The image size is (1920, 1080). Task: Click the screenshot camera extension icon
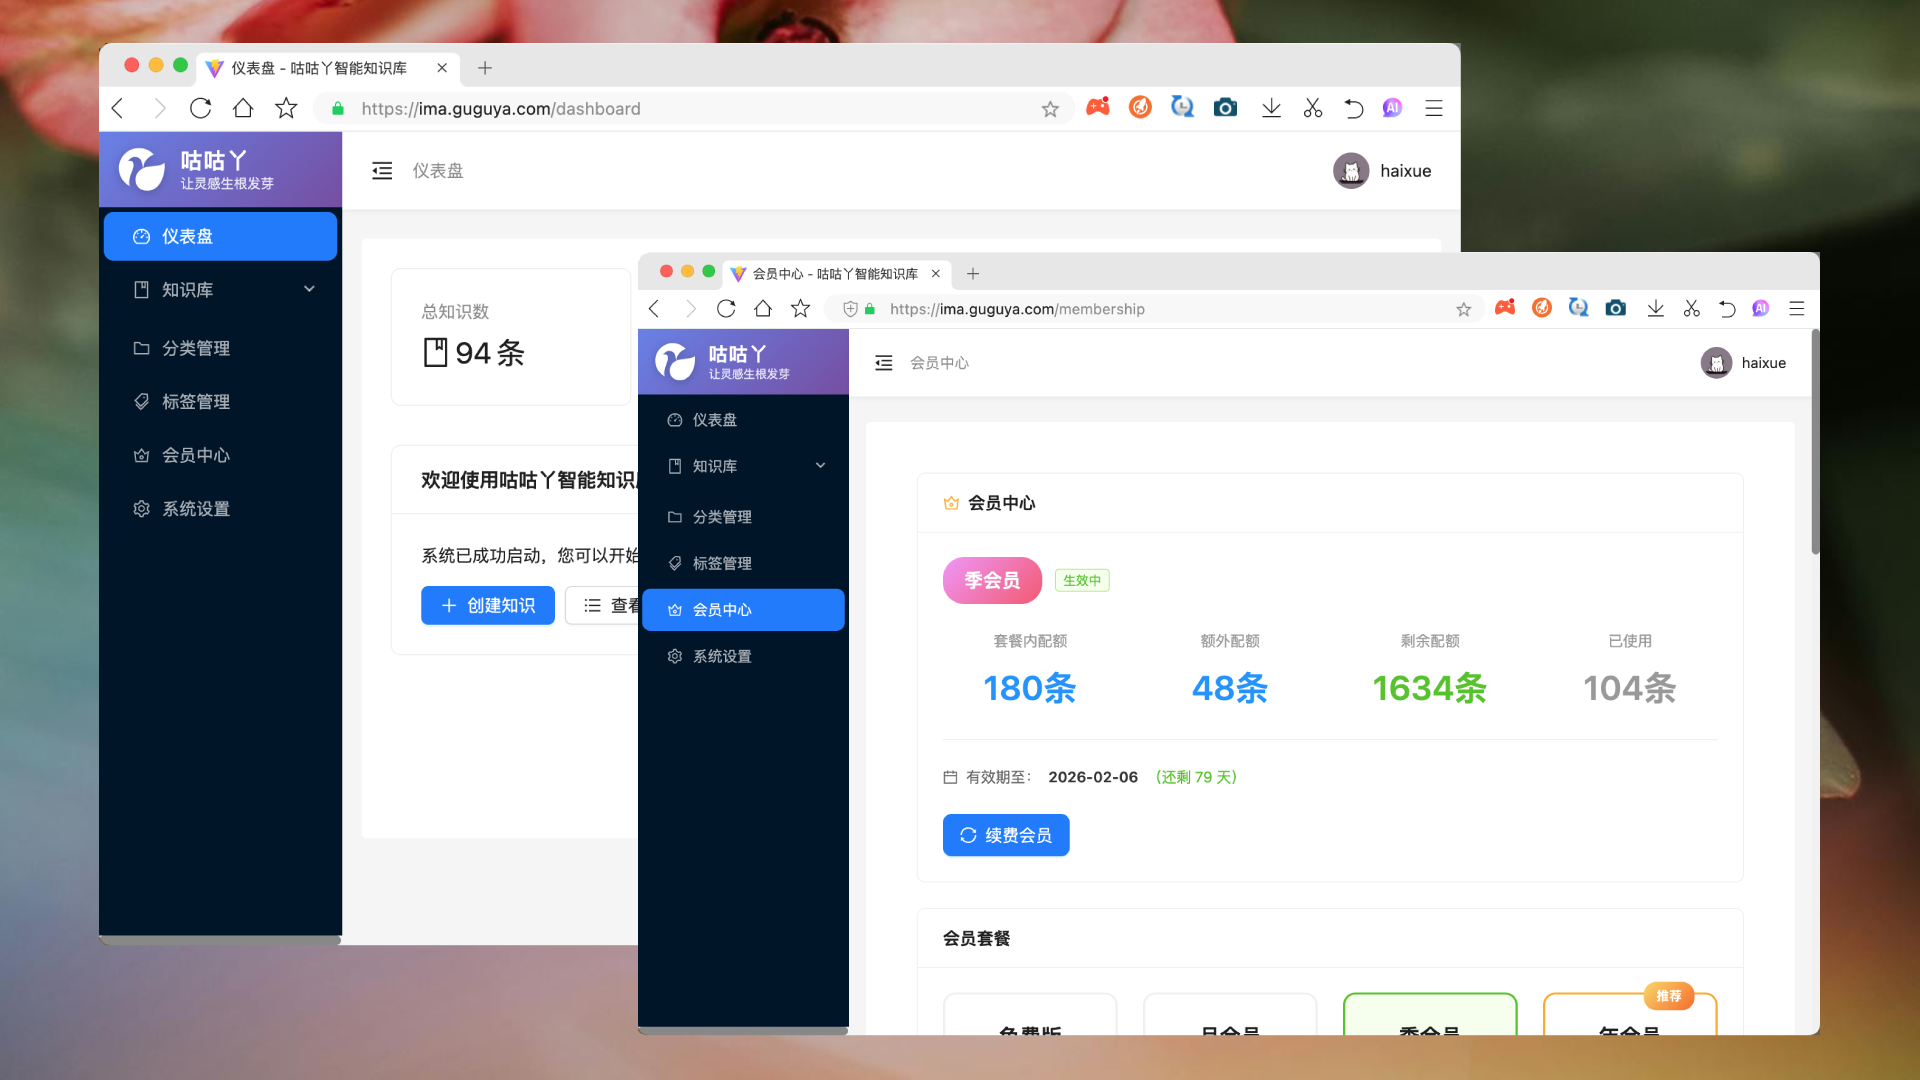point(1615,309)
